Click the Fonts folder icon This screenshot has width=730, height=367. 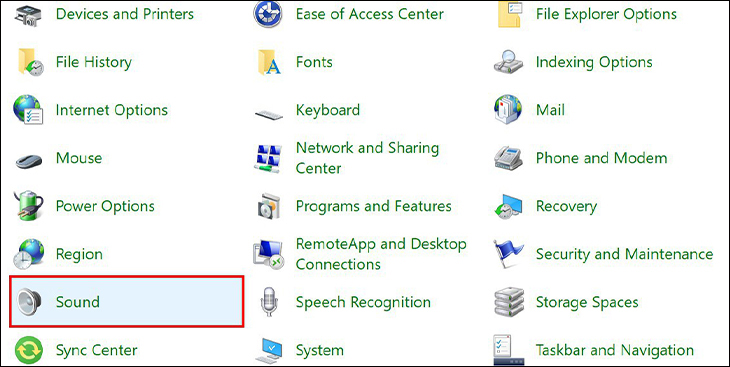[270, 62]
